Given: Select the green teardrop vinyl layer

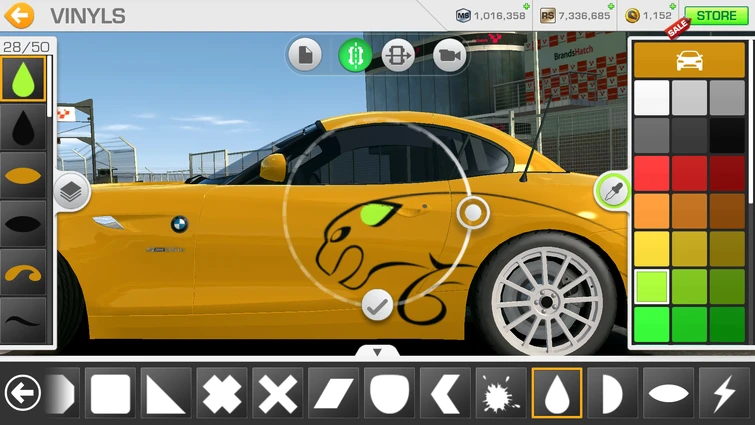Looking at the screenshot, I should point(23,78).
